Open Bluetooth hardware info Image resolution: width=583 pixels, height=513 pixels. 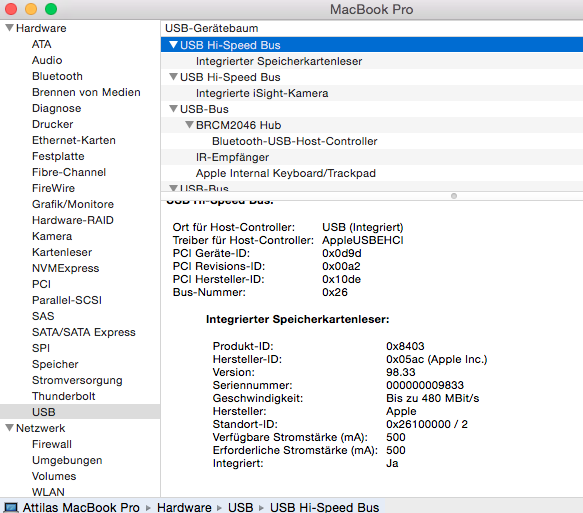[57, 76]
